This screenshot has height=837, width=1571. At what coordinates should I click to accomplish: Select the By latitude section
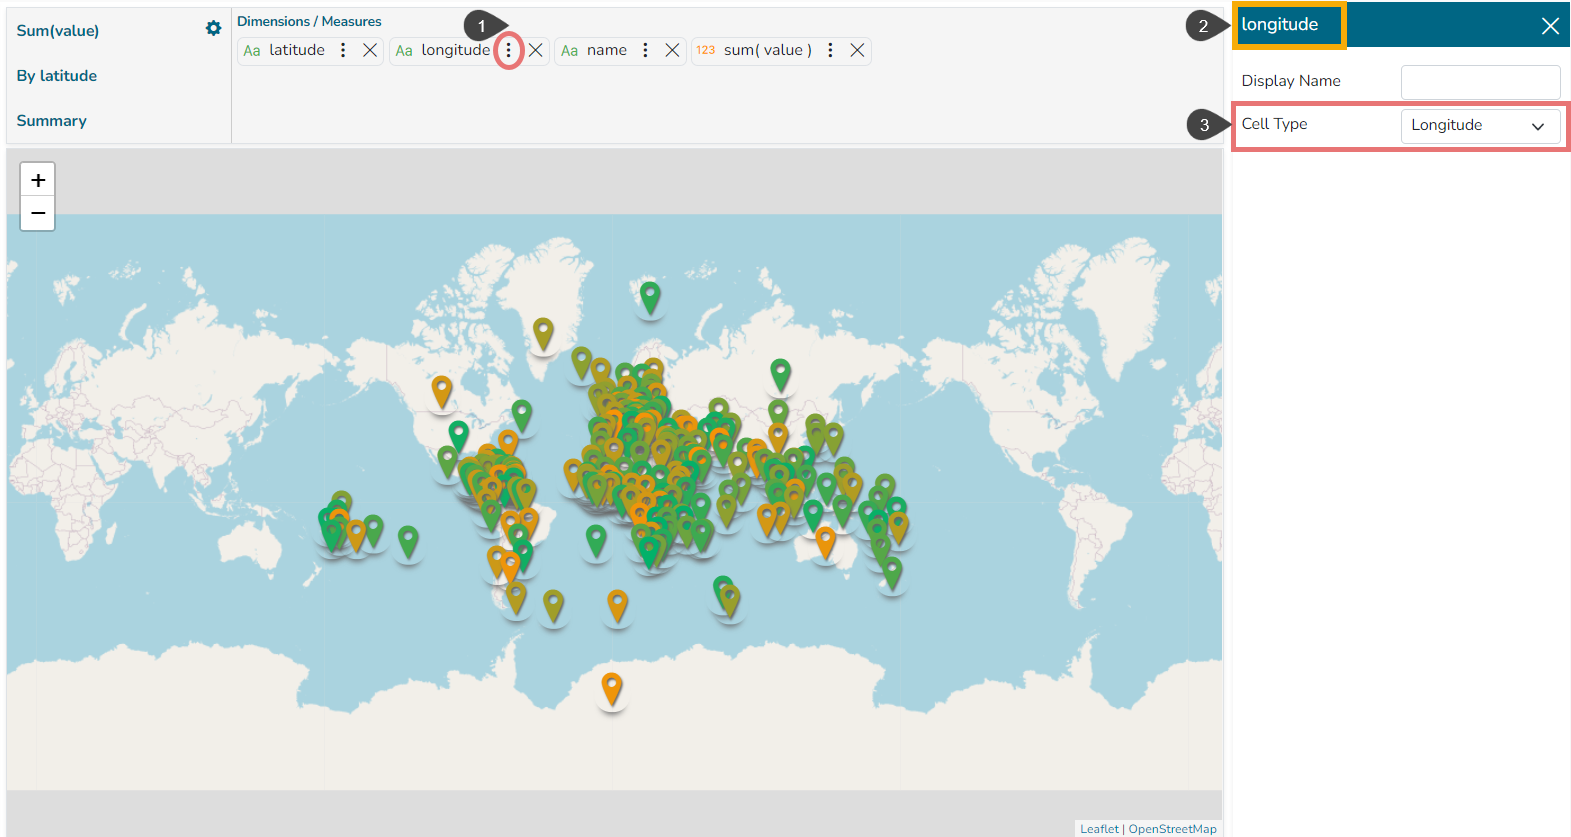click(x=57, y=76)
